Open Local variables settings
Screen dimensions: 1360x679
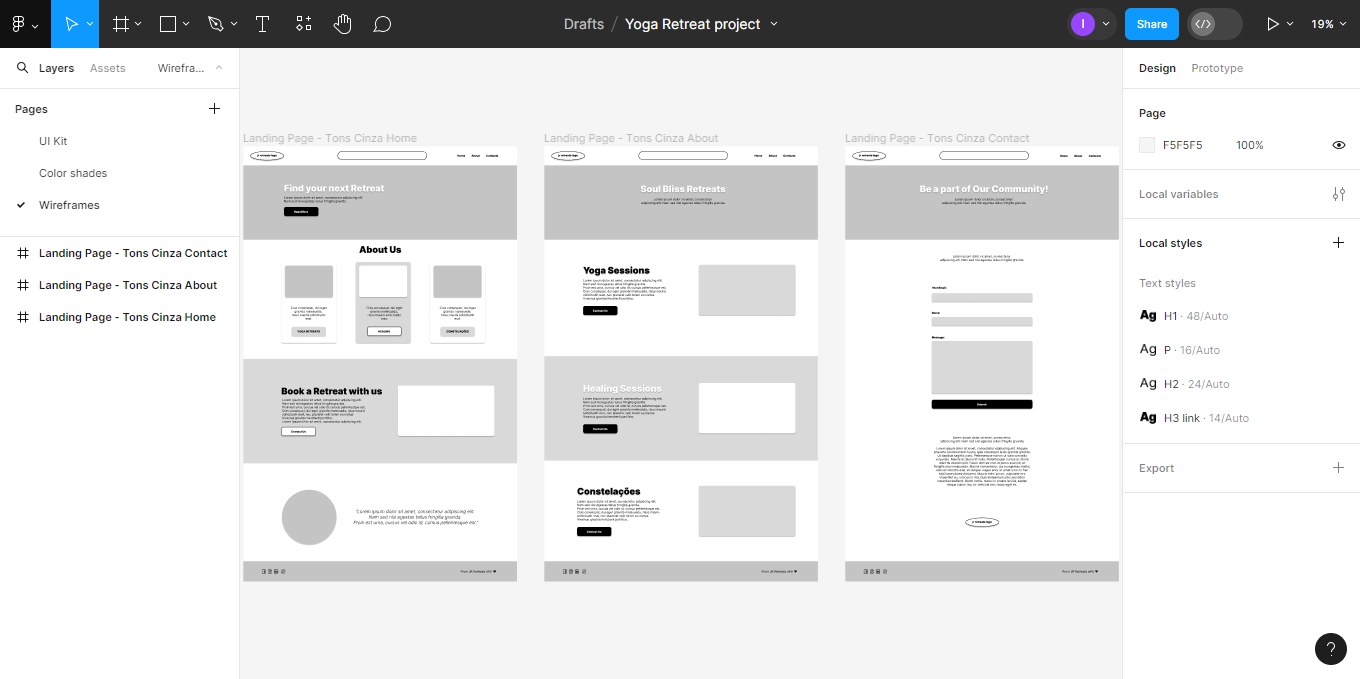coord(1339,194)
